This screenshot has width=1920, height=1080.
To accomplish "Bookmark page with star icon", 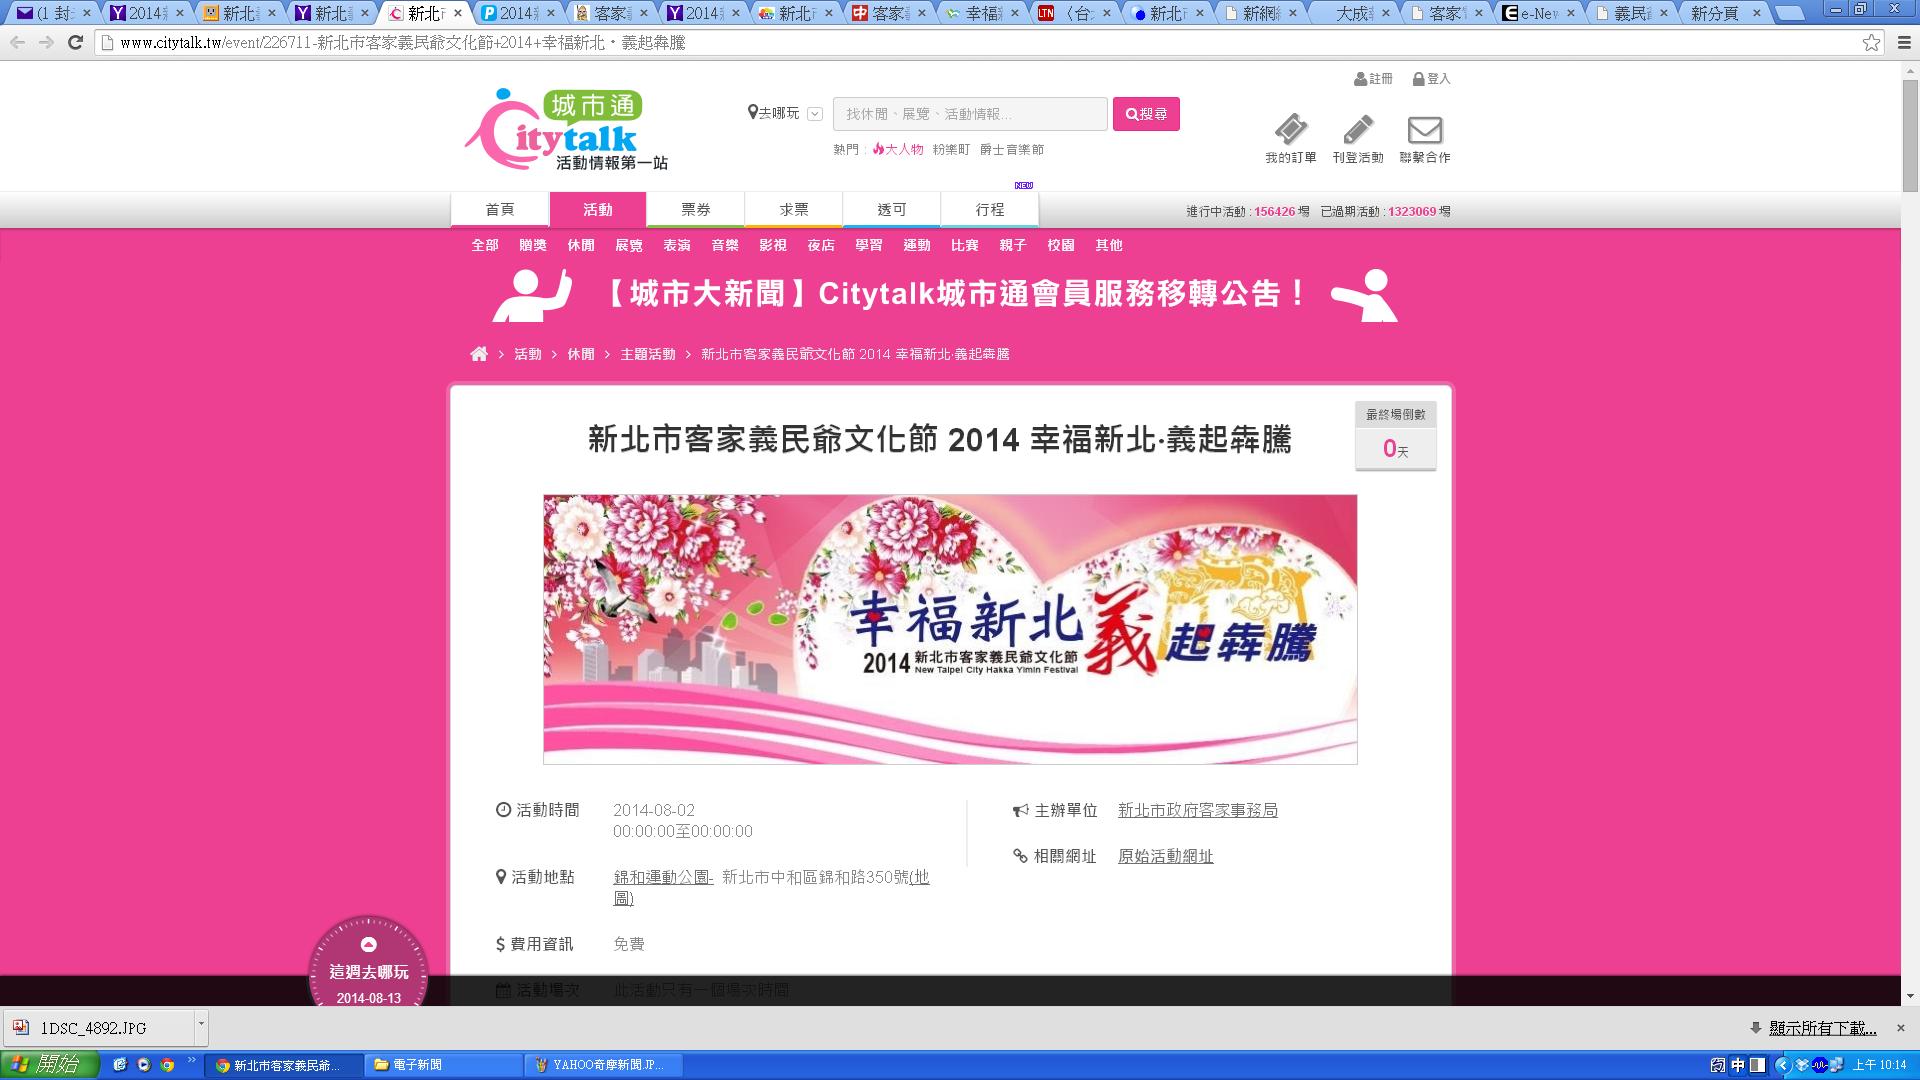I will (1871, 42).
